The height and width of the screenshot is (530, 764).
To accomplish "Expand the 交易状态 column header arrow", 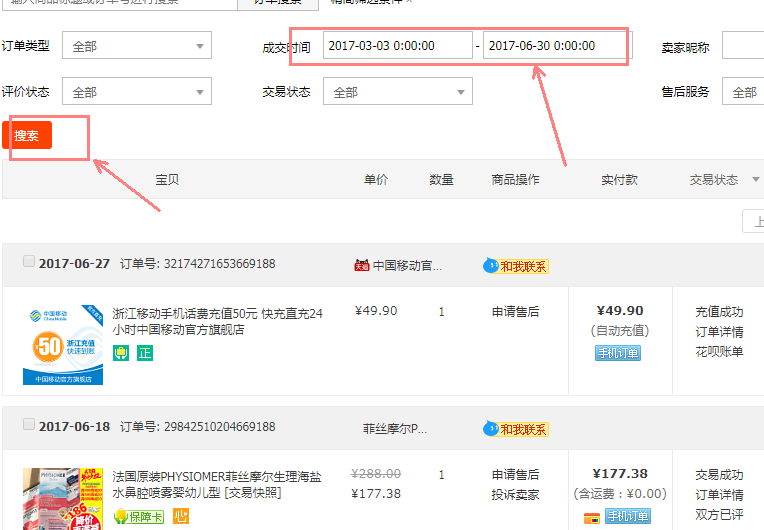I will click(x=756, y=179).
